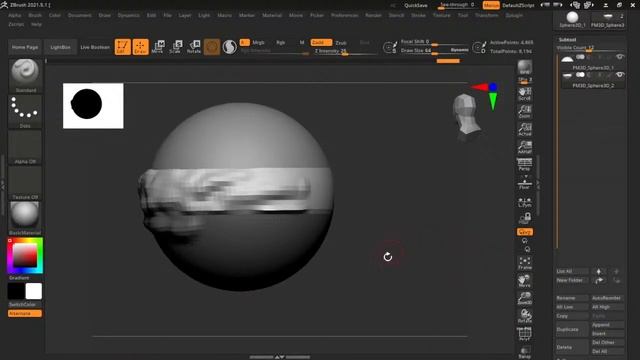Open the Standard brush thumbnail

25,76
